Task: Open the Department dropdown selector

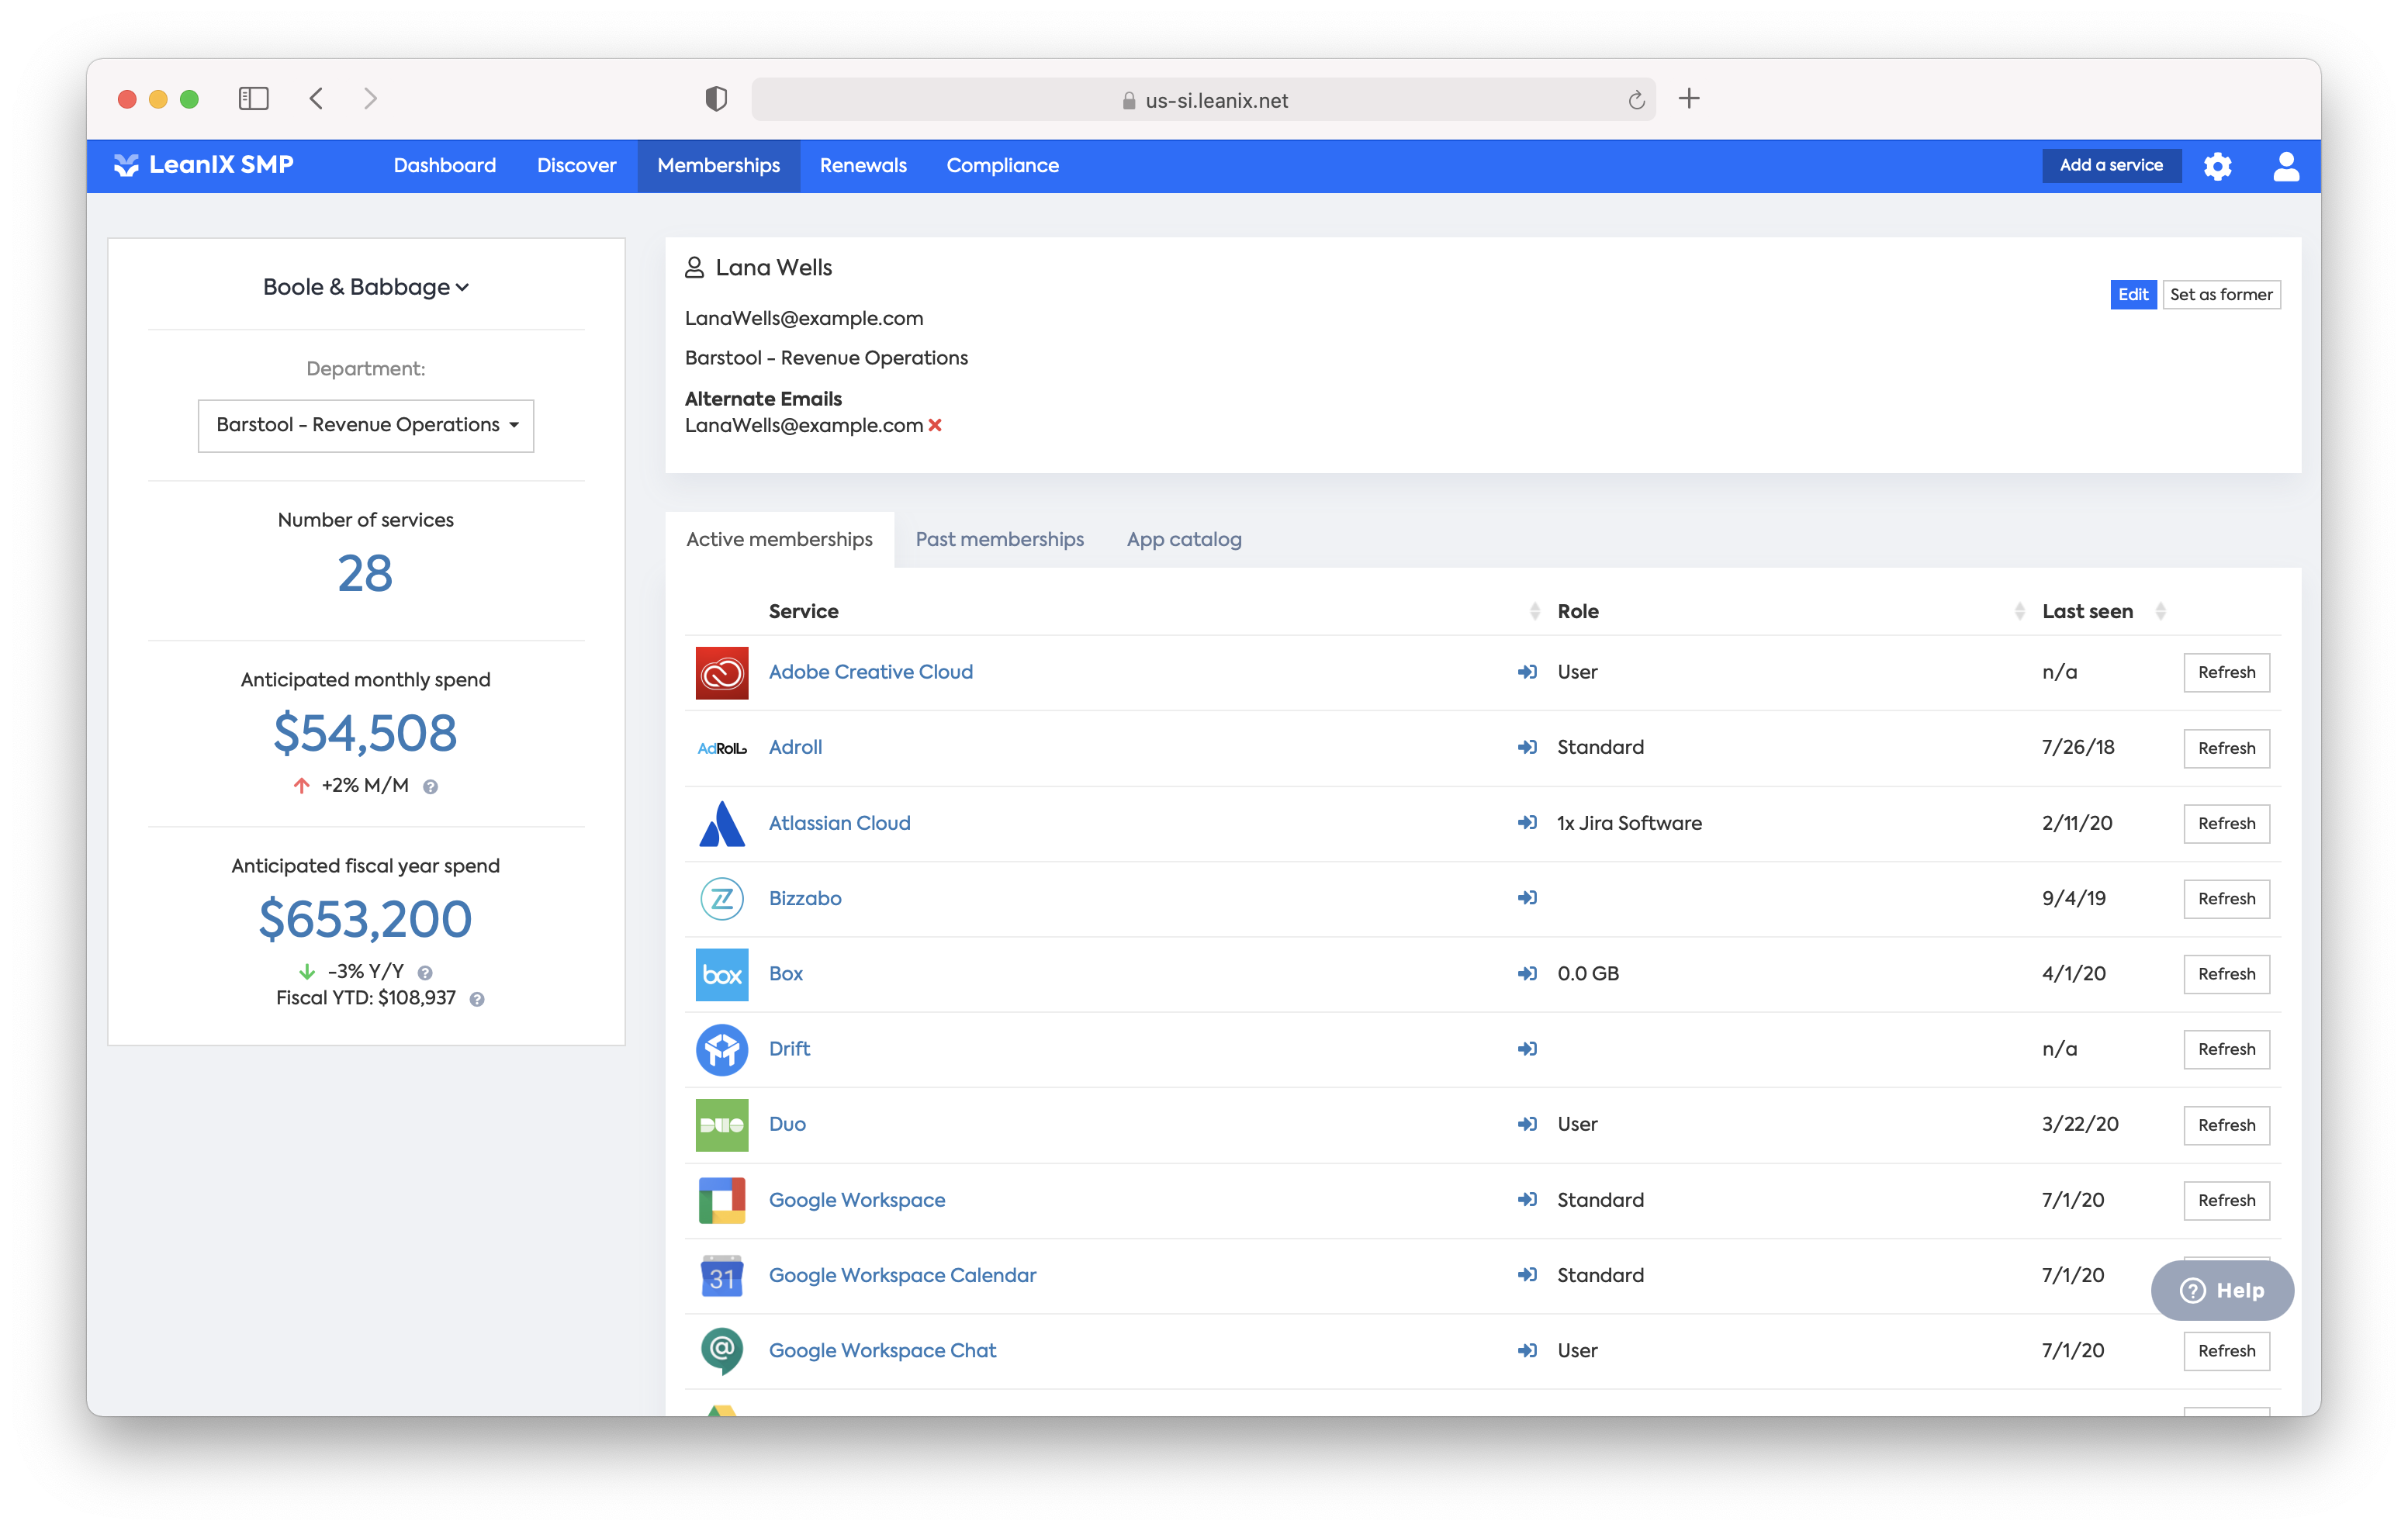Action: (x=366, y=426)
